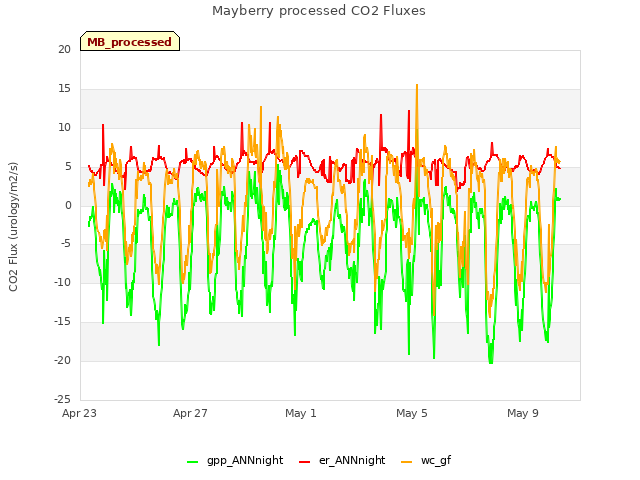Screen dimensions: 640x480
Task: Click the y-axis value 10
Action: coord(64,128)
